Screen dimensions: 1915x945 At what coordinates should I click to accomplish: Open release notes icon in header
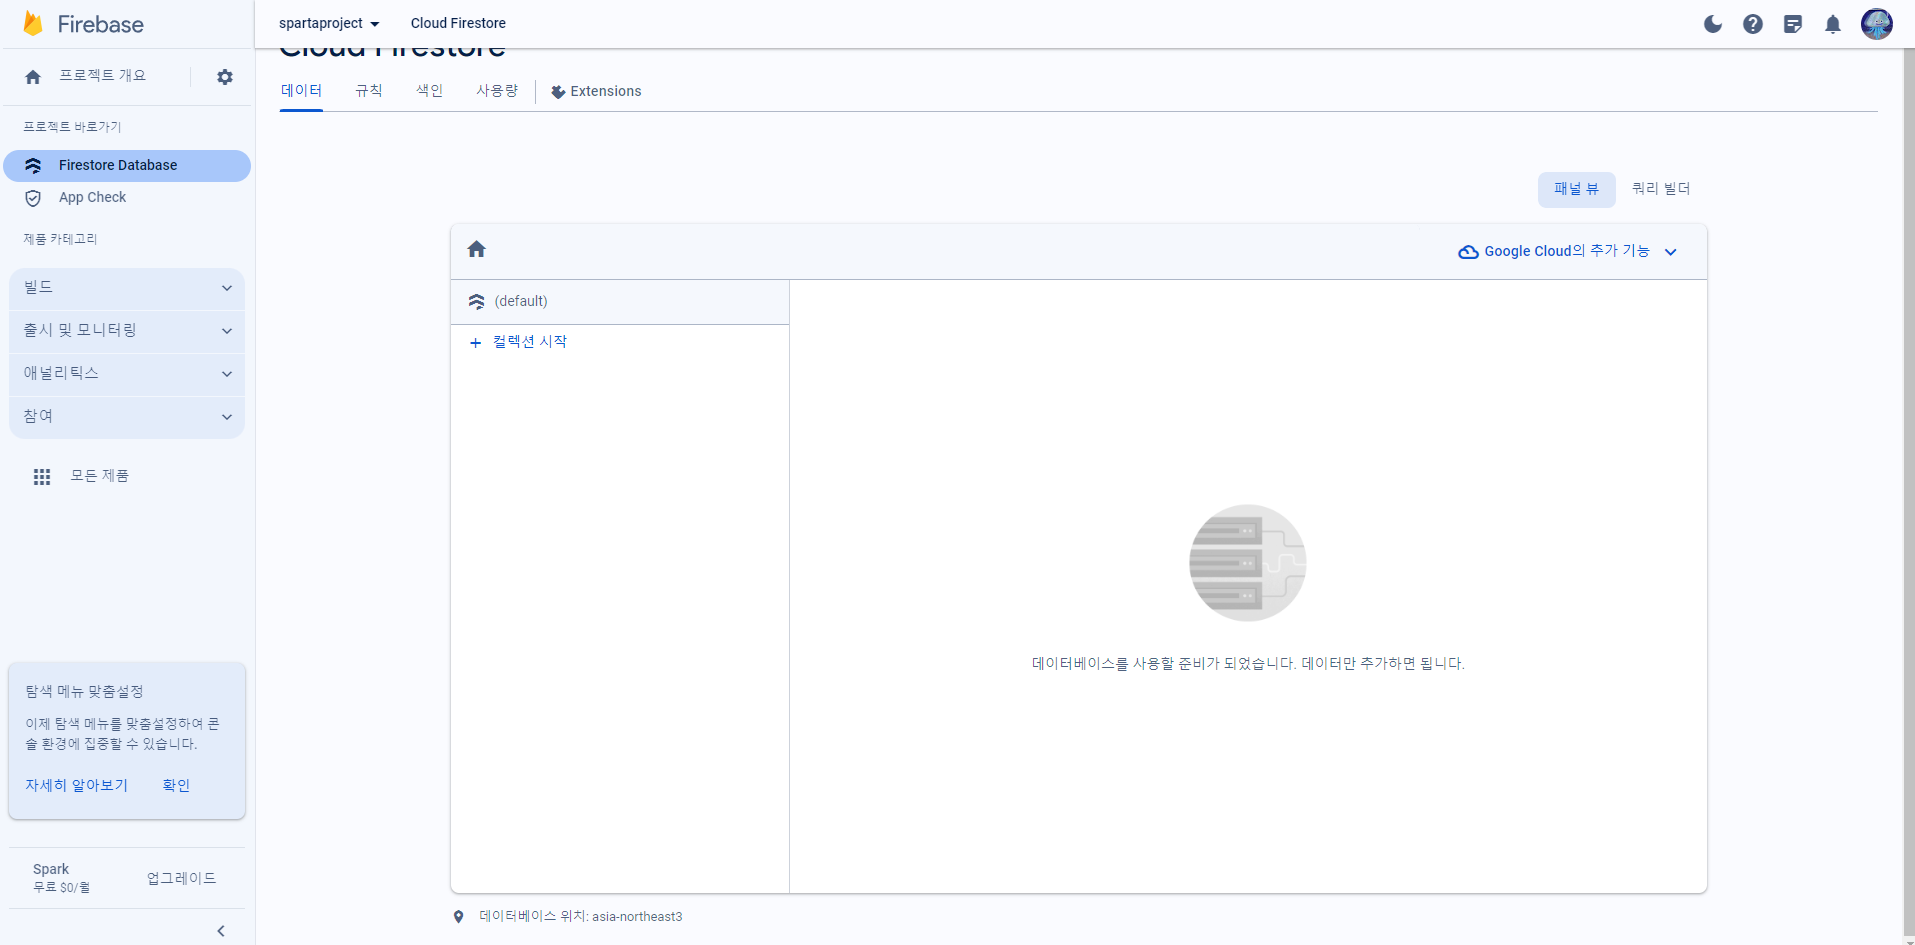coord(1793,24)
